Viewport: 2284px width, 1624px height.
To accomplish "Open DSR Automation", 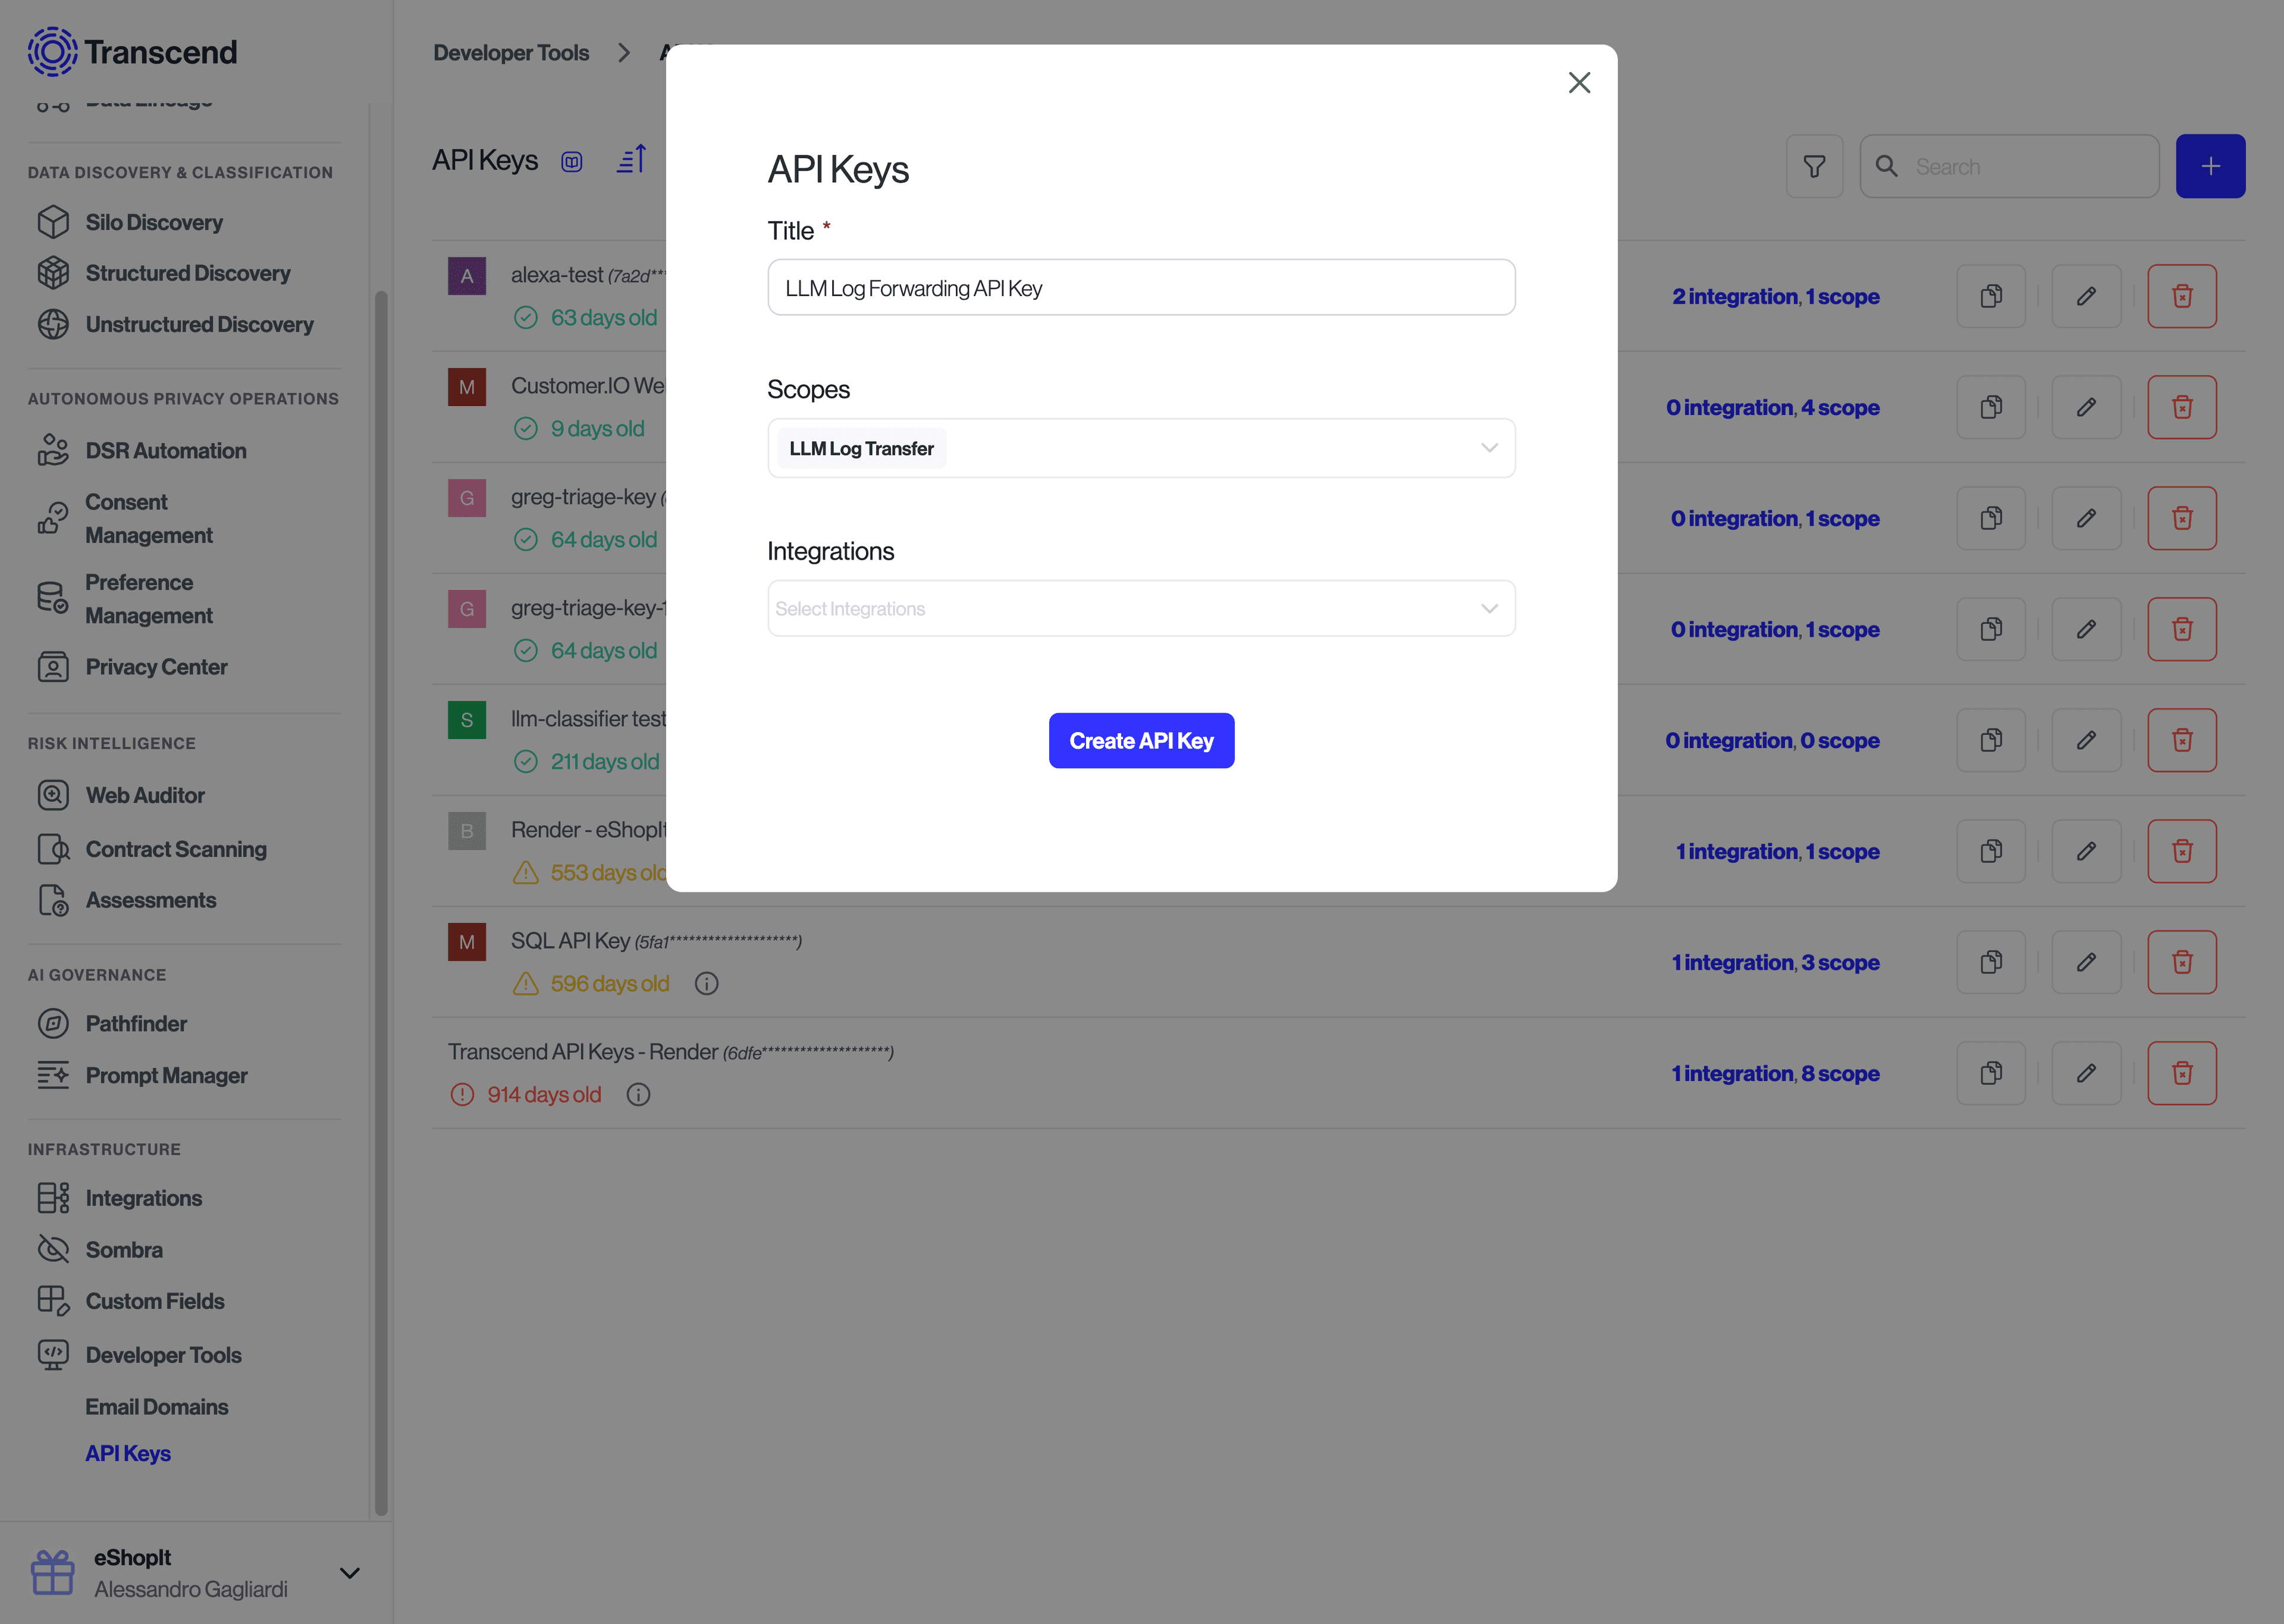I will click(167, 450).
